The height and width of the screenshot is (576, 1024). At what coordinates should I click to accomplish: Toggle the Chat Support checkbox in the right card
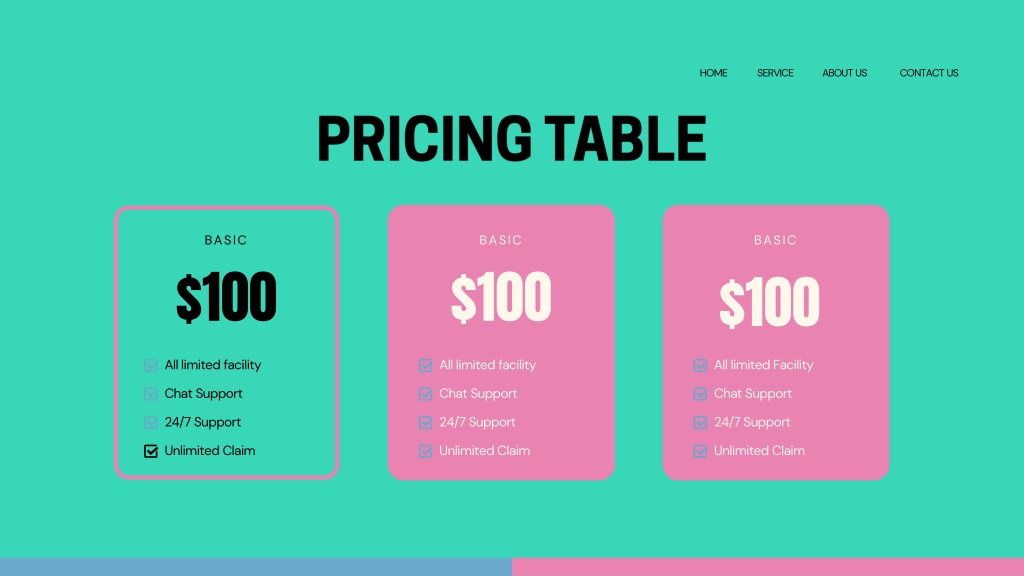pyautogui.click(x=700, y=394)
